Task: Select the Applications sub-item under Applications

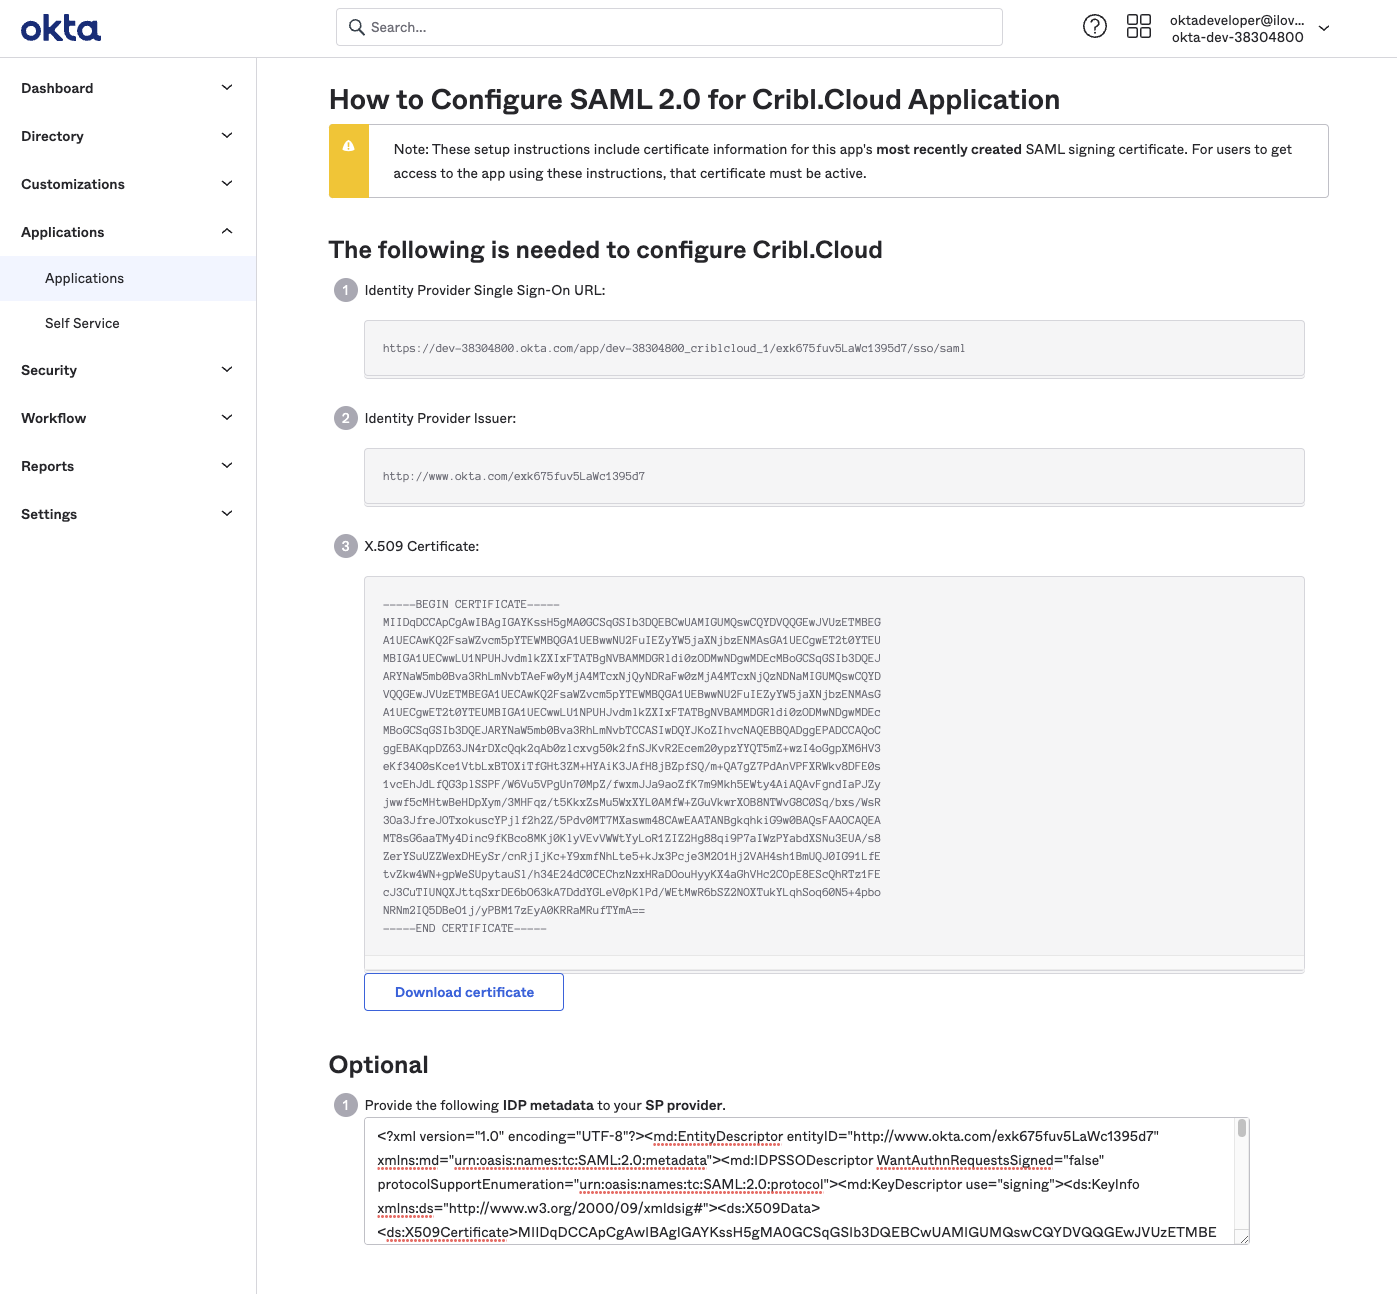Action: 84,278
